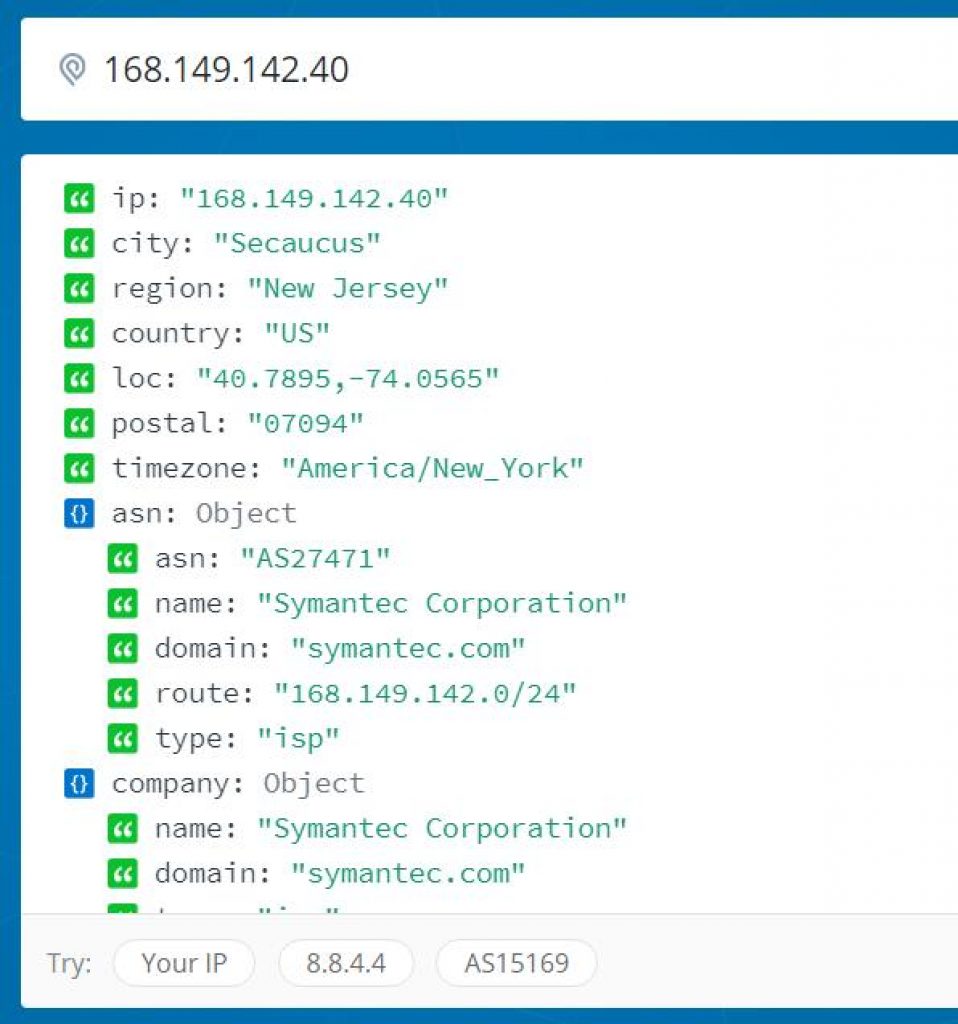Image resolution: width=958 pixels, height=1024 pixels.
Task: Collapse the company Object braces icon
Action: click(x=79, y=784)
